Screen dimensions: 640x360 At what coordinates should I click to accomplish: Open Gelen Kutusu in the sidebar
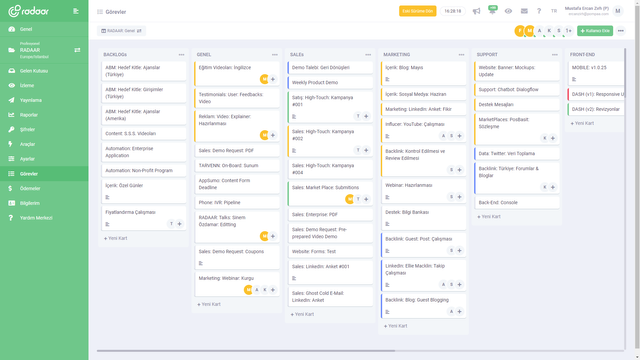coord(44,71)
